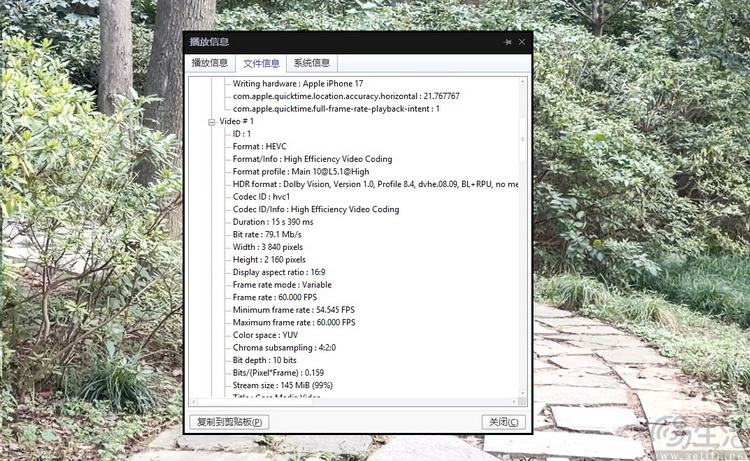Screen dimensions: 750x461
Task: Select the Chroma subsampling : 4:2:0 row
Action: [285, 348]
